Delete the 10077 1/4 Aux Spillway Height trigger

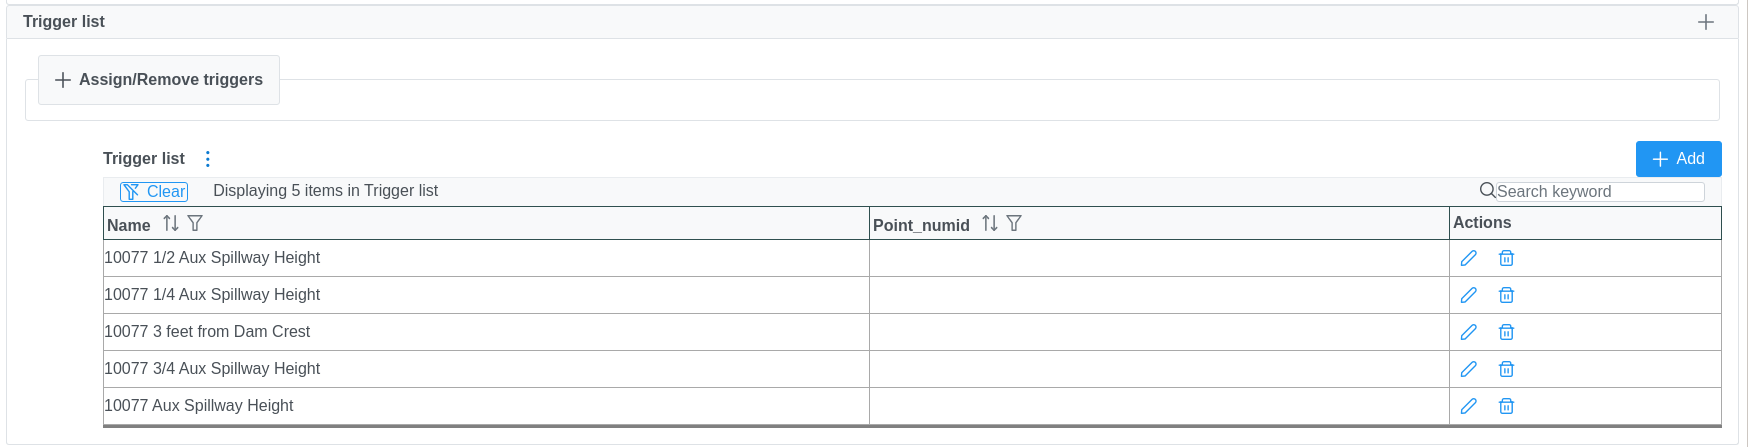[1506, 295]
